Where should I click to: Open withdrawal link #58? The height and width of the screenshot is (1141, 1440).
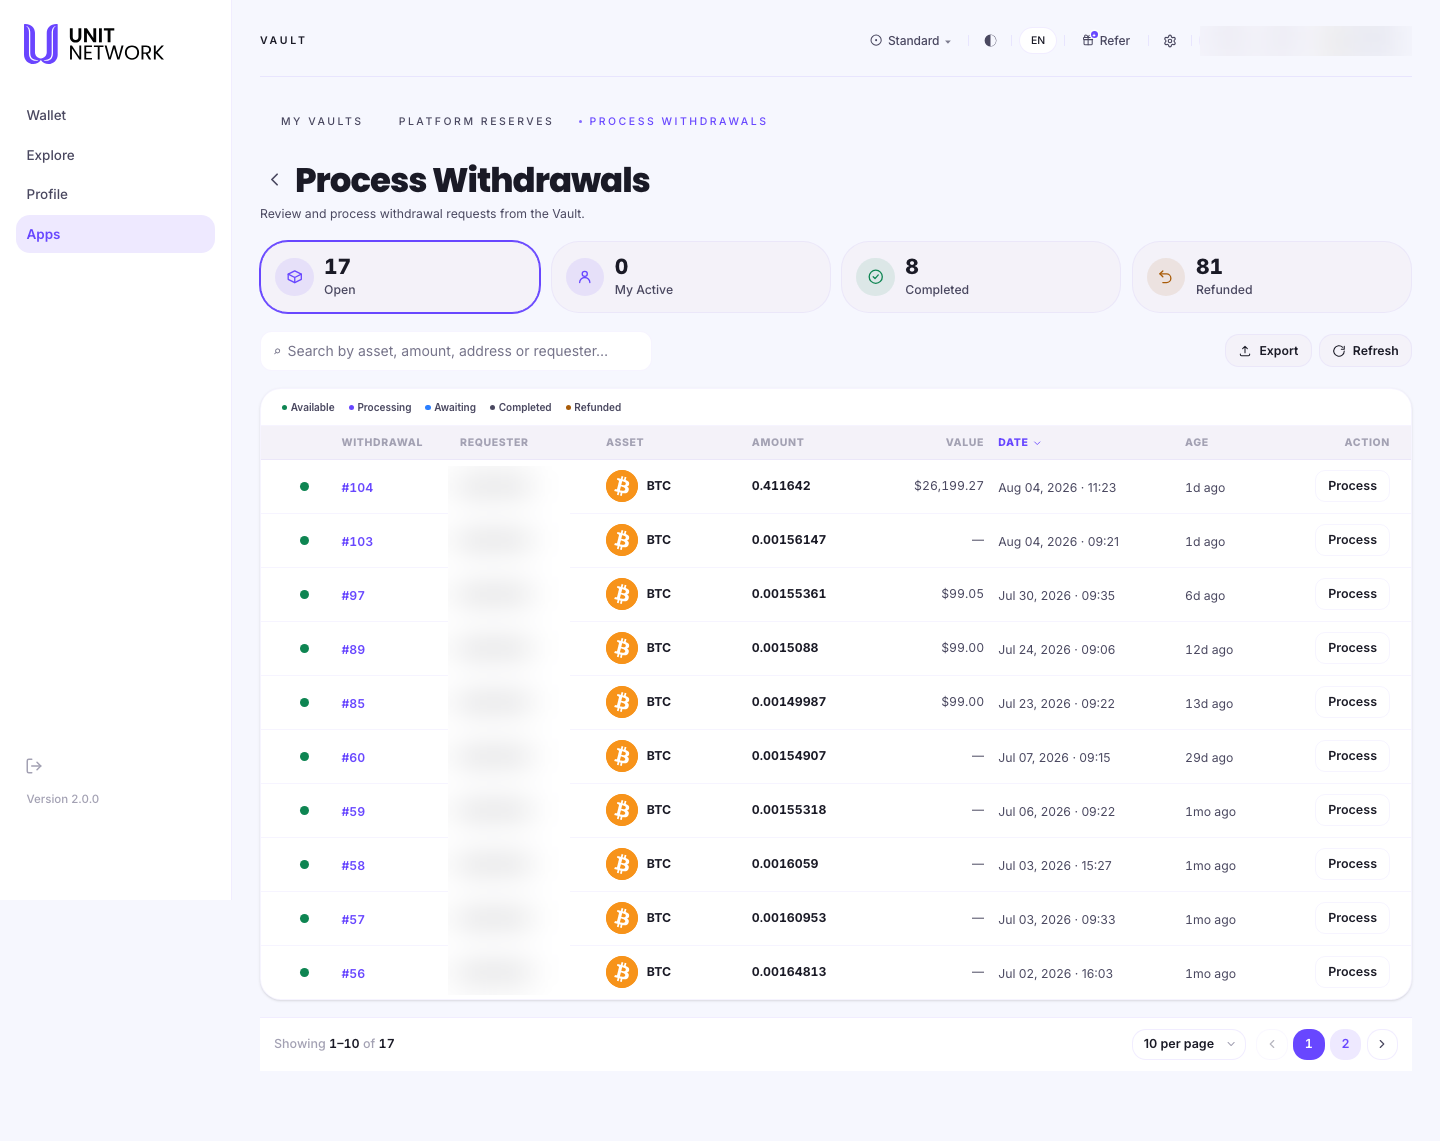[353, 866]
